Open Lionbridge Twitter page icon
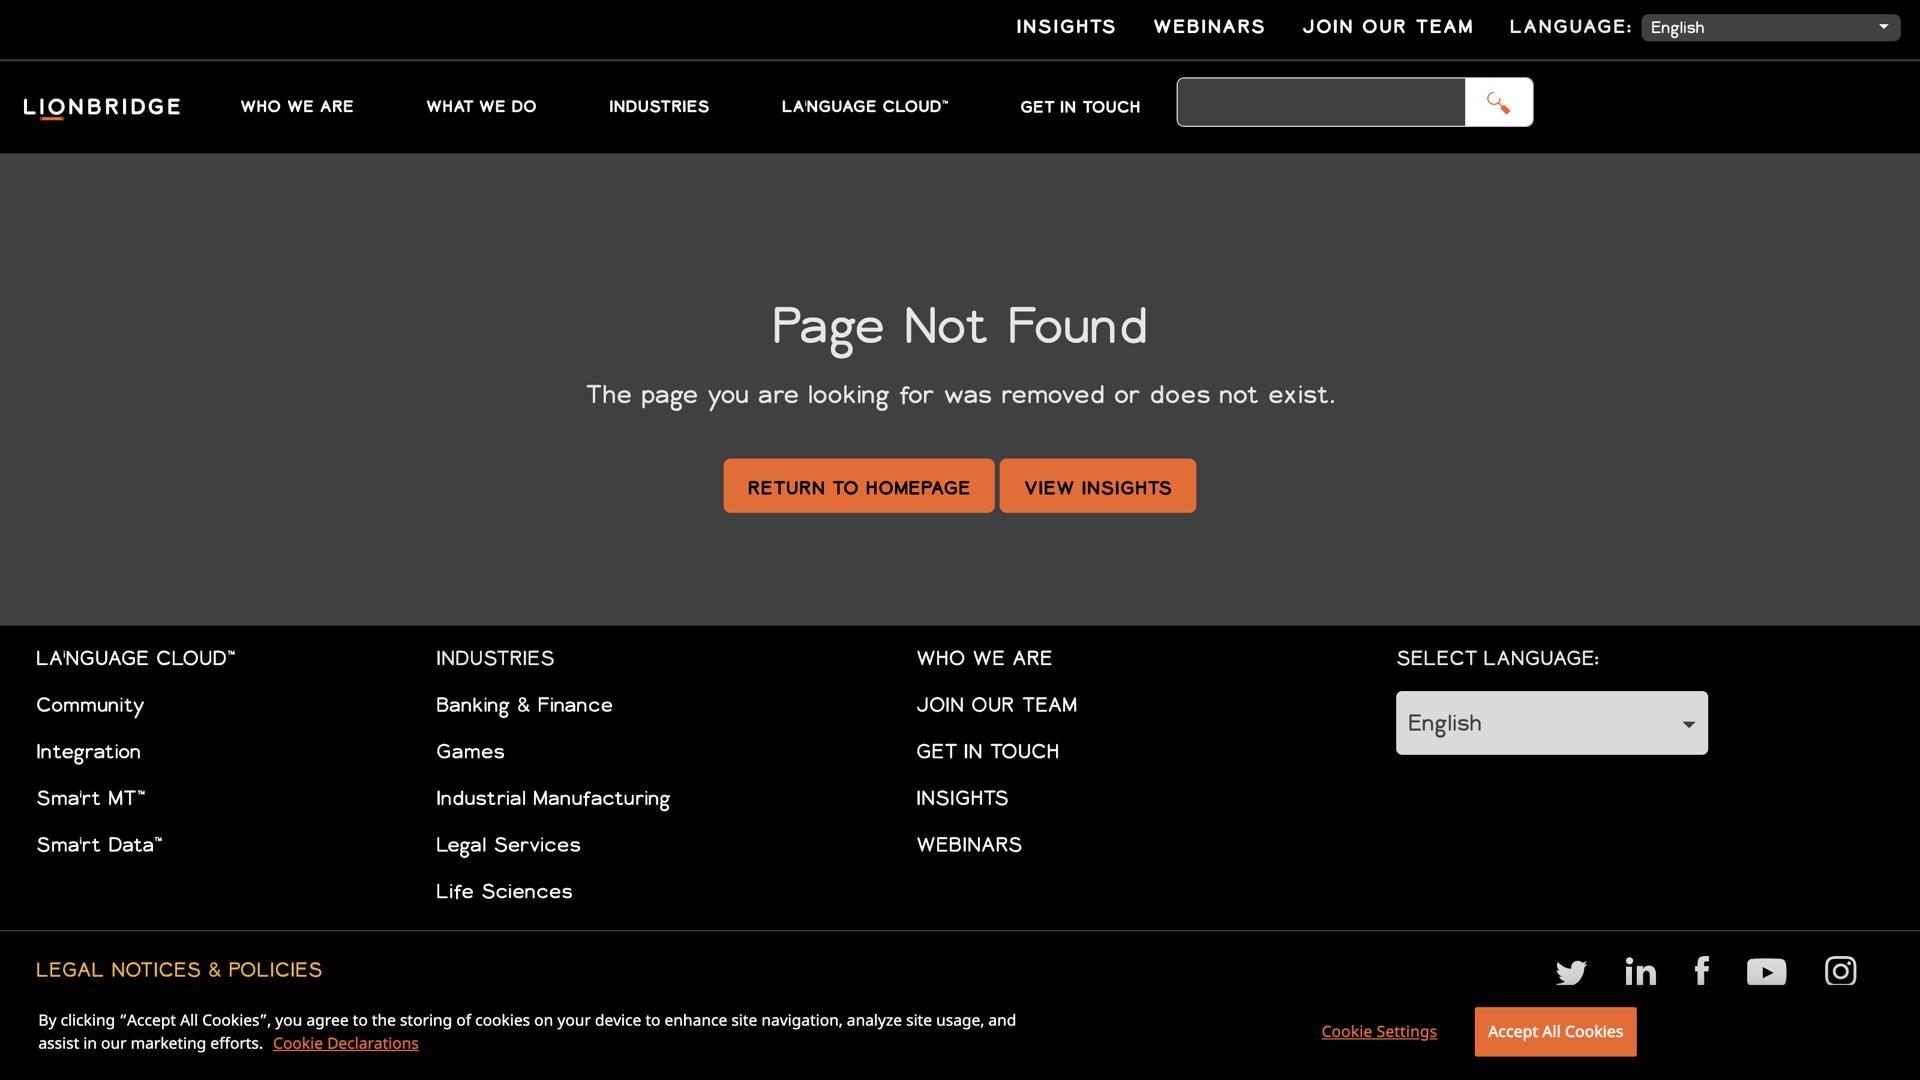1920x1080 pixels. coord(1571,972)
